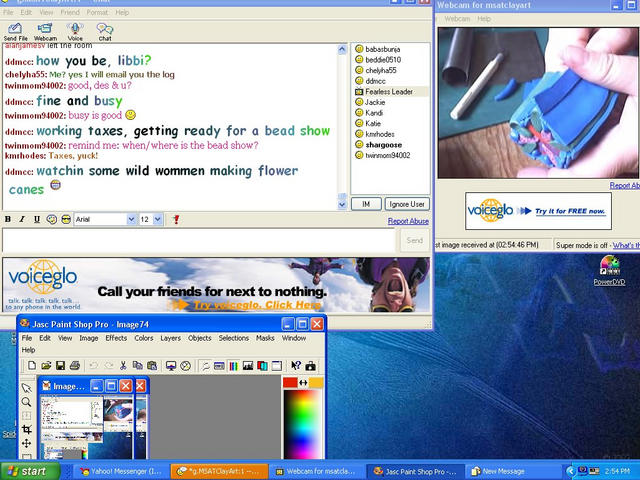Click Print icon in Paint Shop Pro
Screen dimensions: 640x480
[x=75, y=366]
